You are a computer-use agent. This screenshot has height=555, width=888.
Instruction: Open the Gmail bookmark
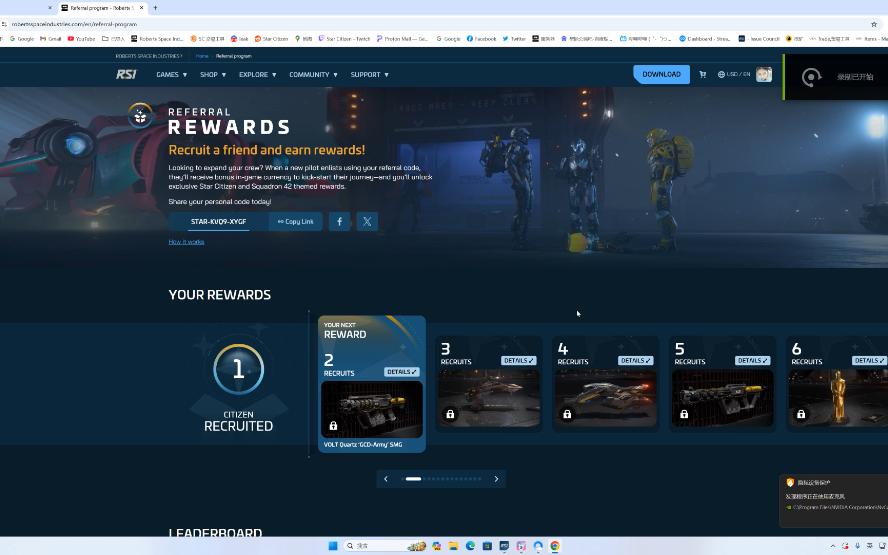tap(50, 39)
